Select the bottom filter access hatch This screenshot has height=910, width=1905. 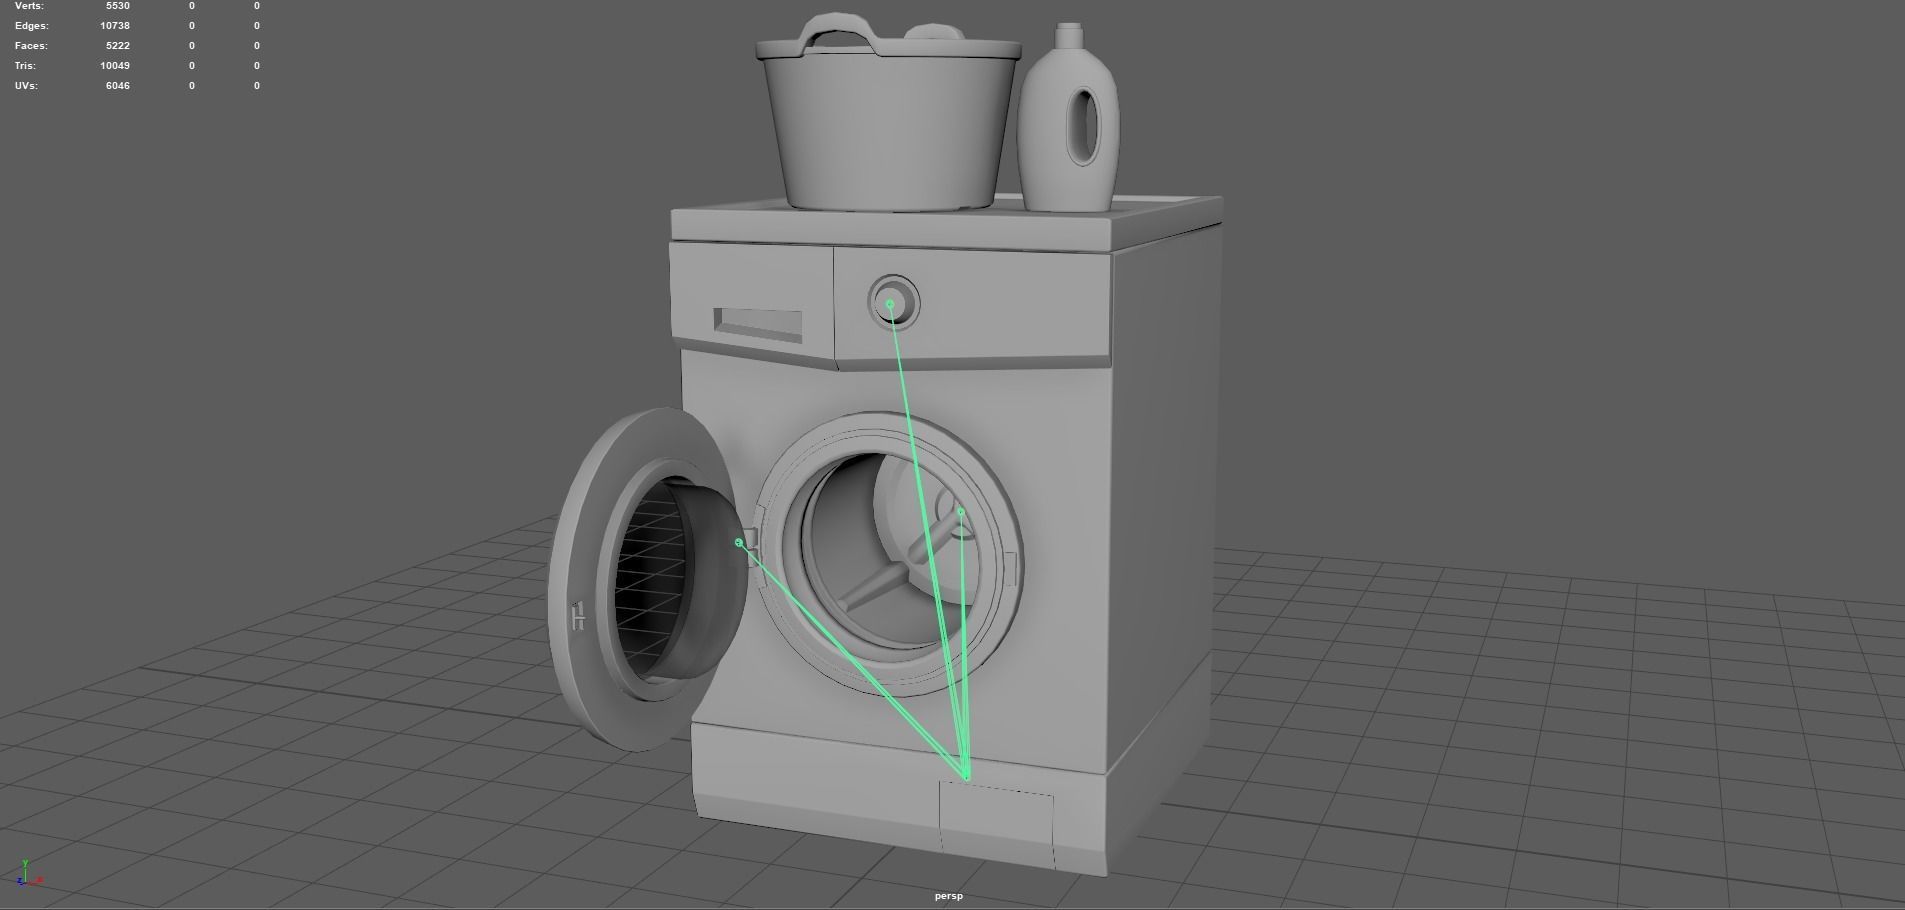pos(997,824)
